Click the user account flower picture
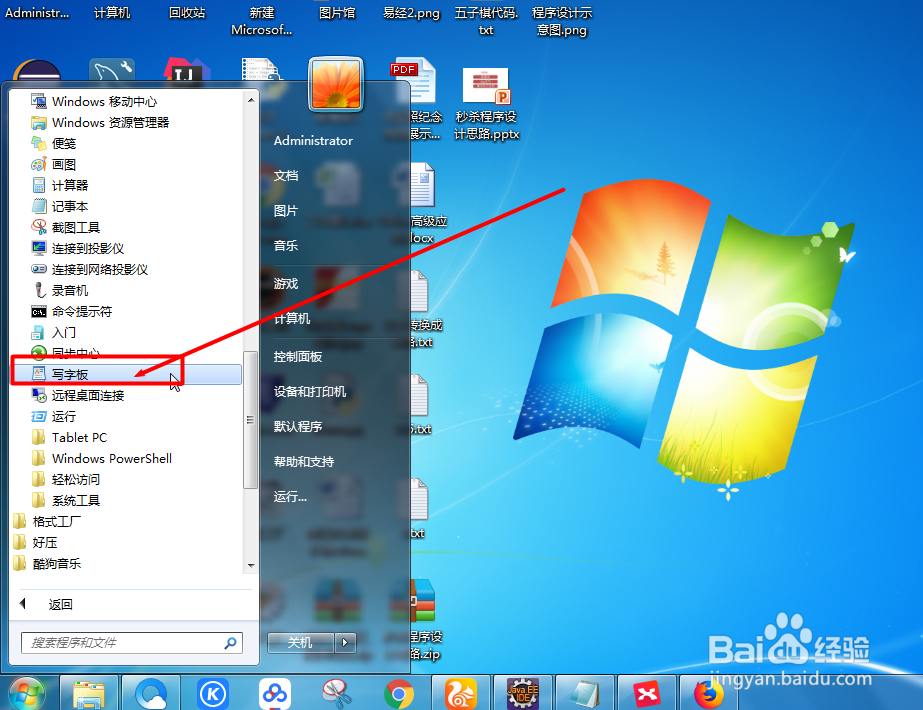 (336, 84)
